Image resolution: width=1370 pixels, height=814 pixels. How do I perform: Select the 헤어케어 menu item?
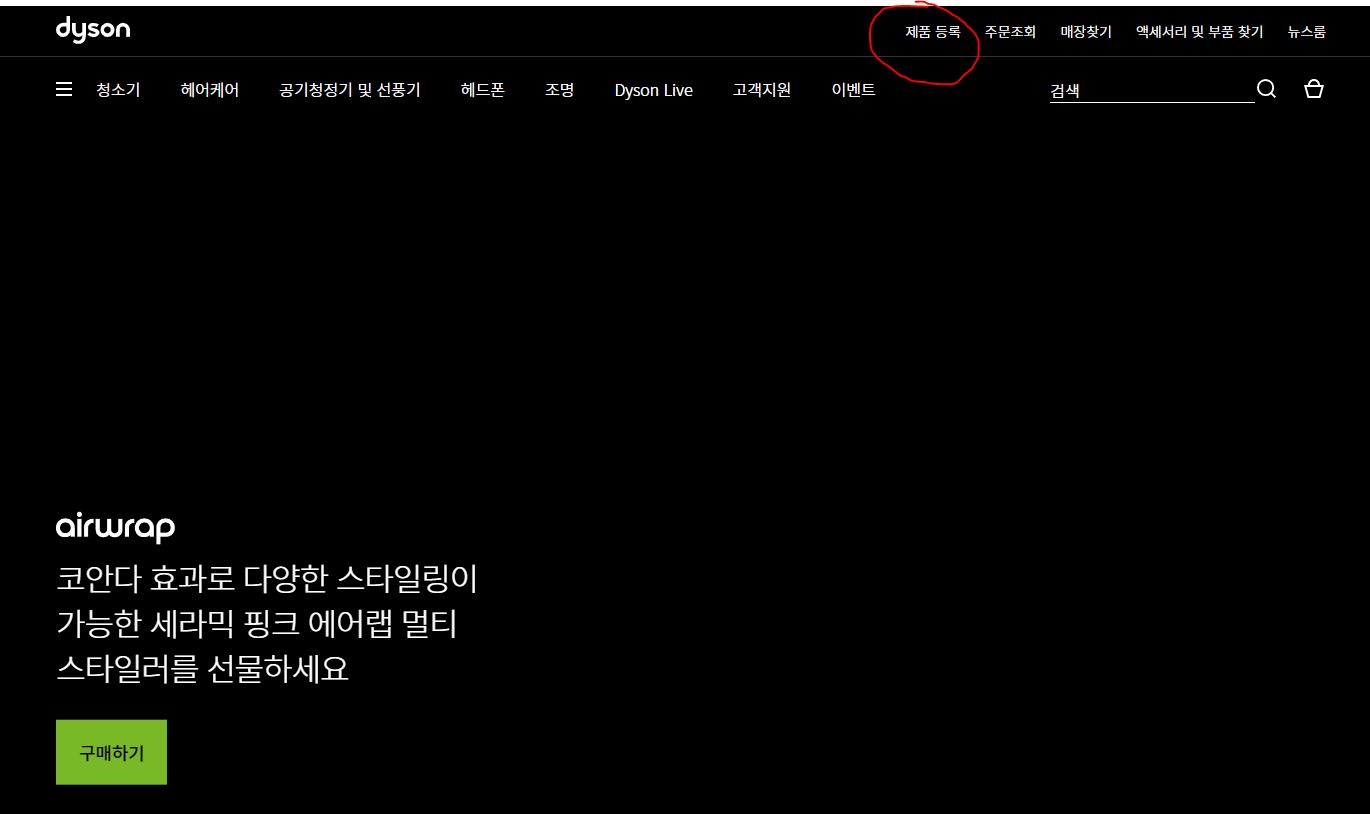pos(210,90)
